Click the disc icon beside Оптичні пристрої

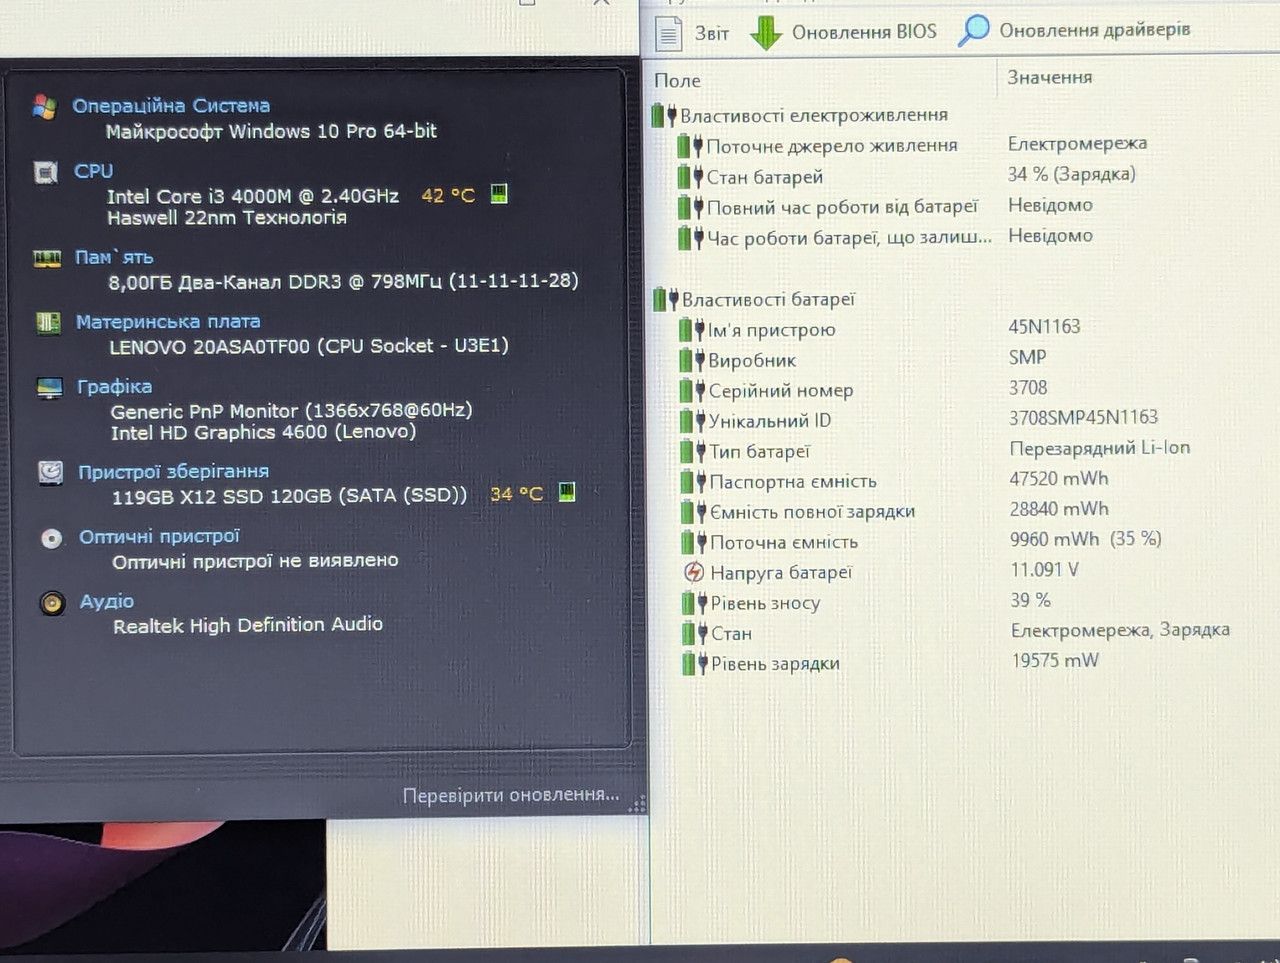point(52,538)
